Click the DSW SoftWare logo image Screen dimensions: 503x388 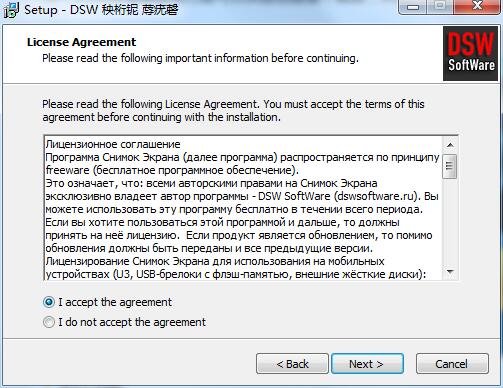[470, 54]
